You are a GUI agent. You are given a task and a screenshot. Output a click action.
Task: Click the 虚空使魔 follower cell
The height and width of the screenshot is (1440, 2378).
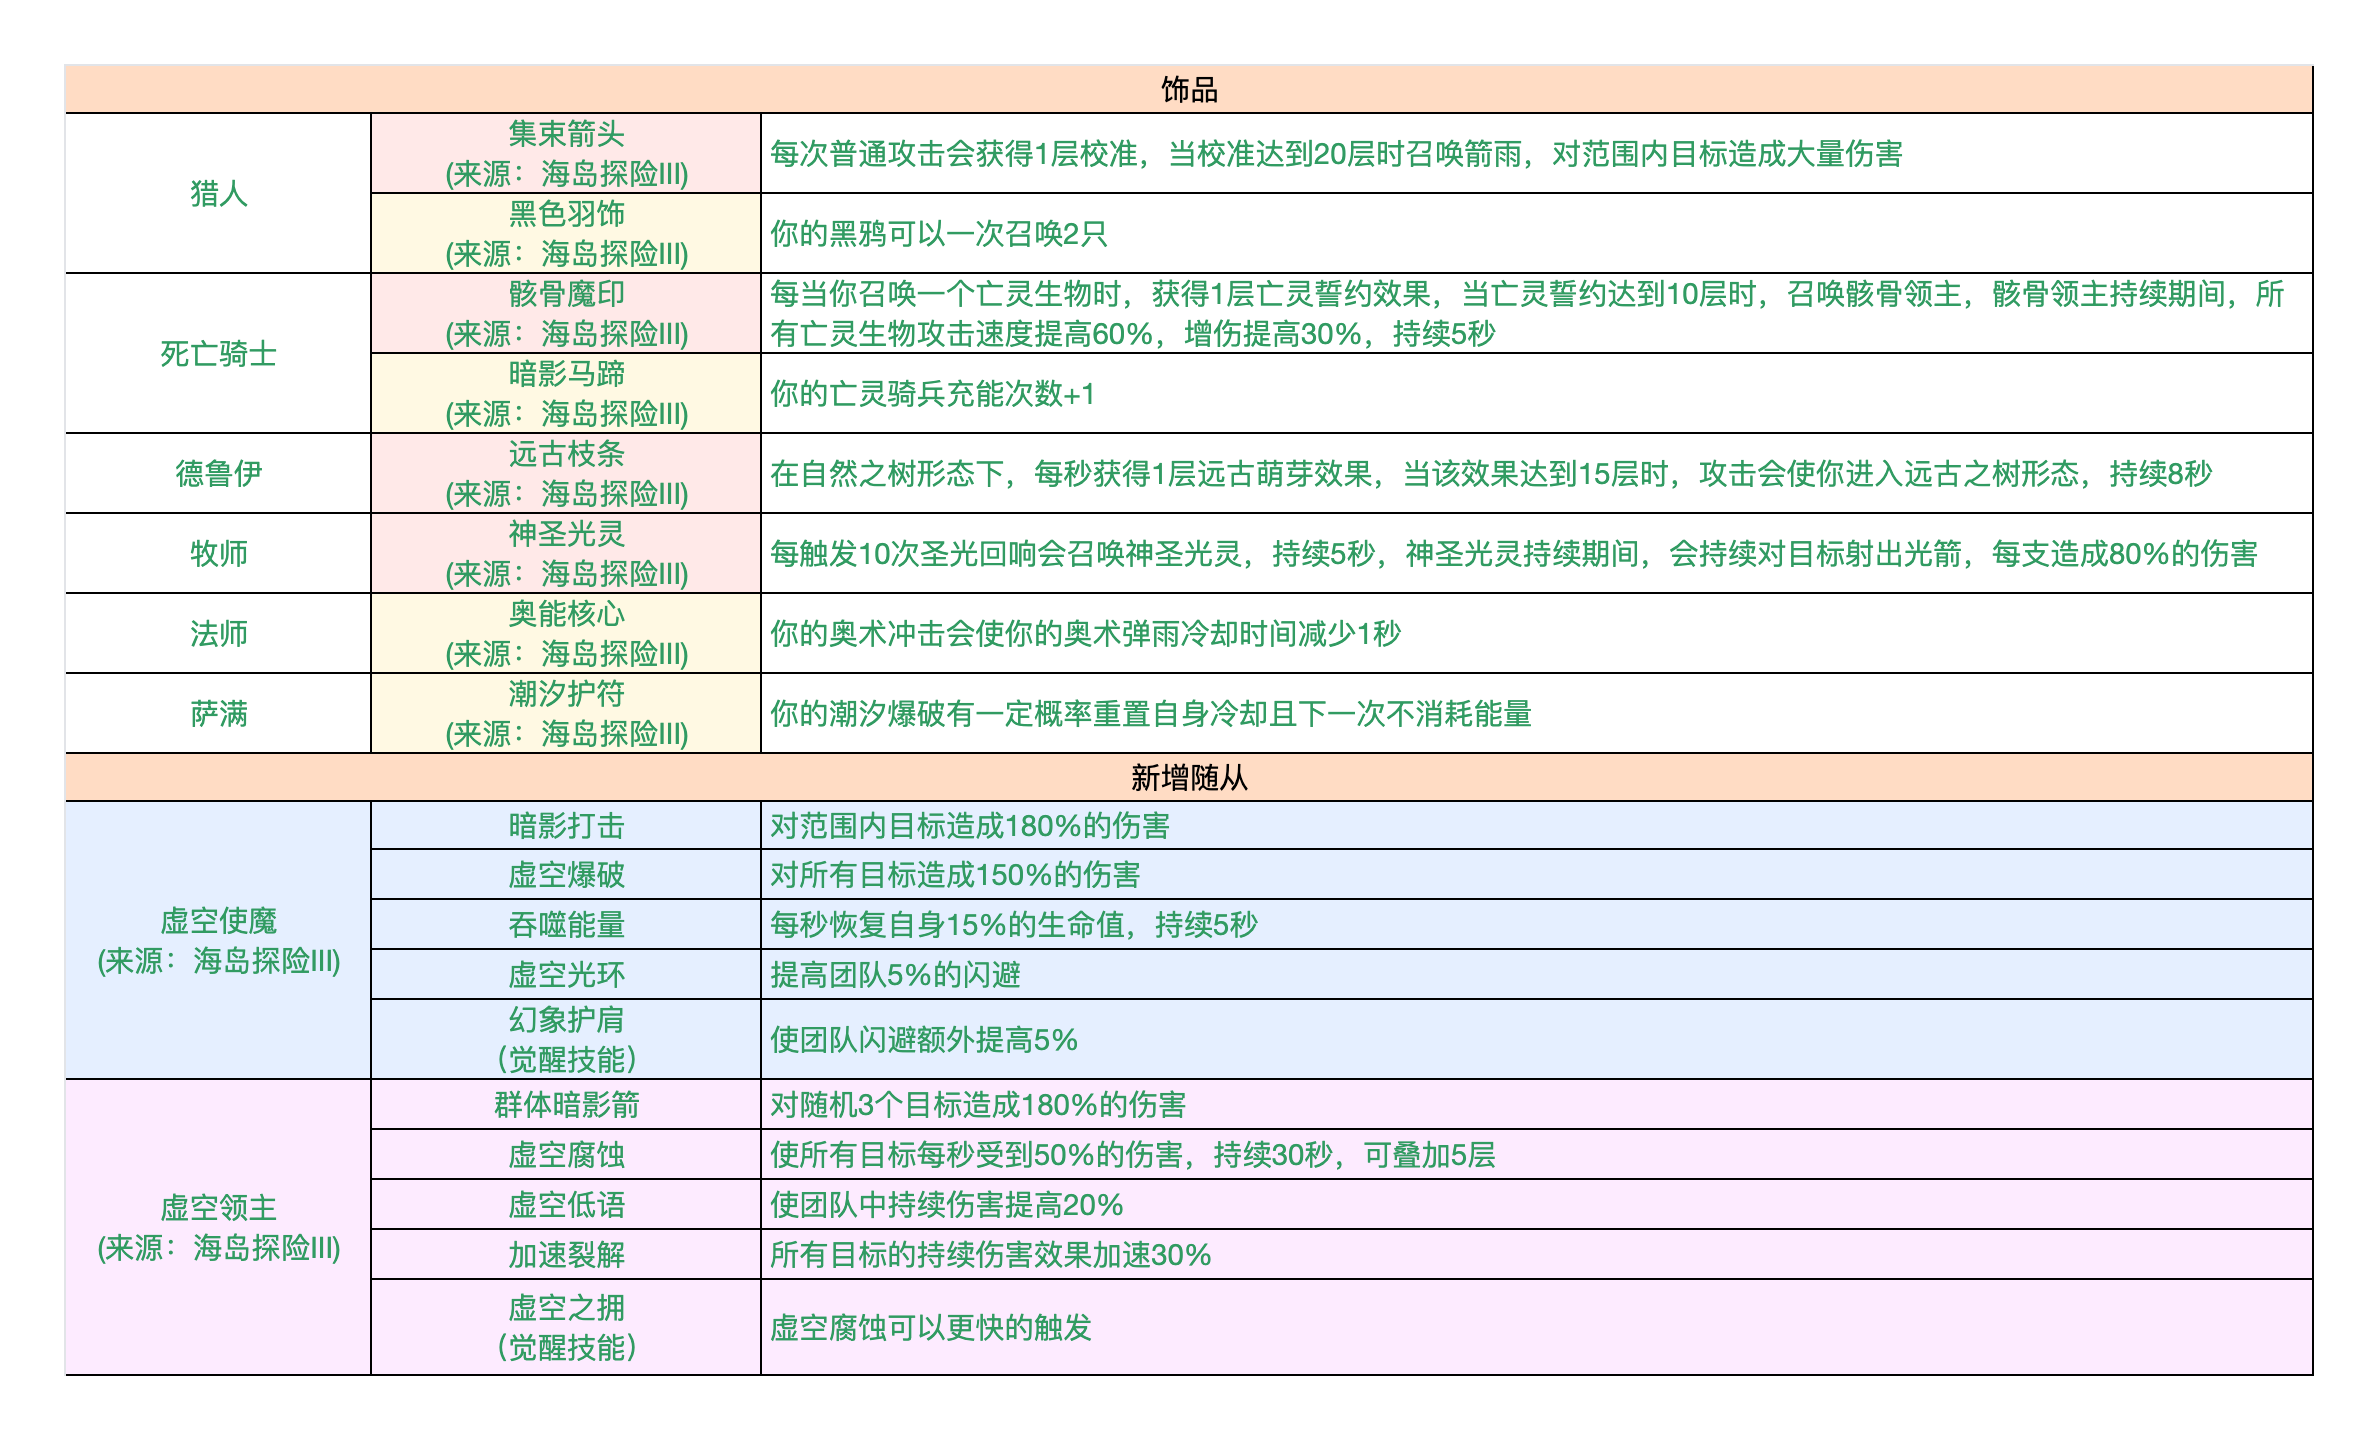coord(218,940)
